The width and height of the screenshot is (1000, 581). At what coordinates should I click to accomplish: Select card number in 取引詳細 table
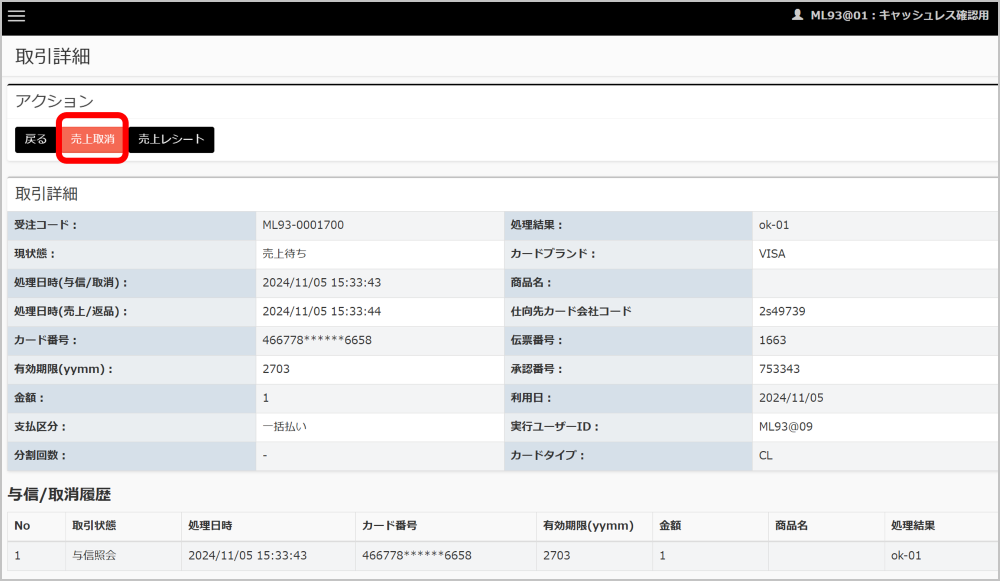tap(317, 340)
